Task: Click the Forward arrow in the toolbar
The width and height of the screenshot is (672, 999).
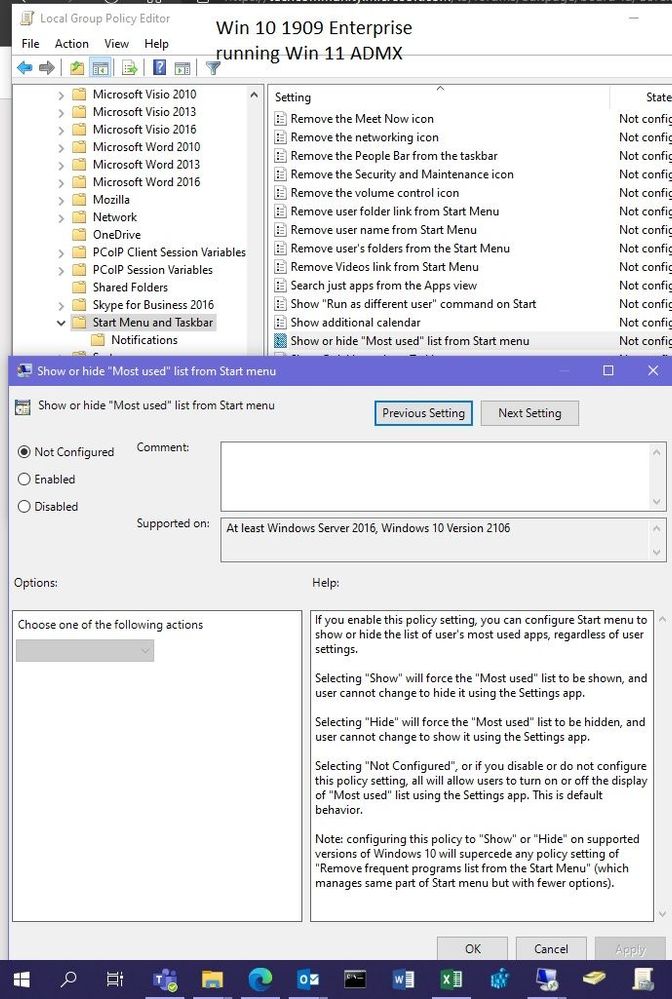Action: pyautogui.click(x=46, y=68)
